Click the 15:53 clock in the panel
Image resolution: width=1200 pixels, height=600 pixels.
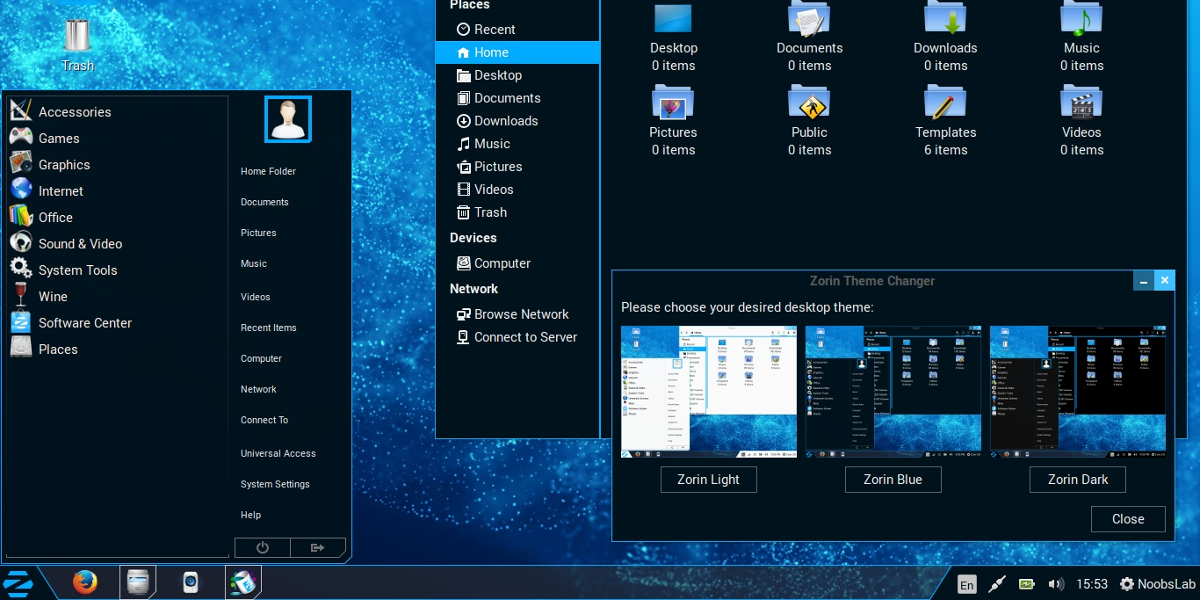point(1091,584)
